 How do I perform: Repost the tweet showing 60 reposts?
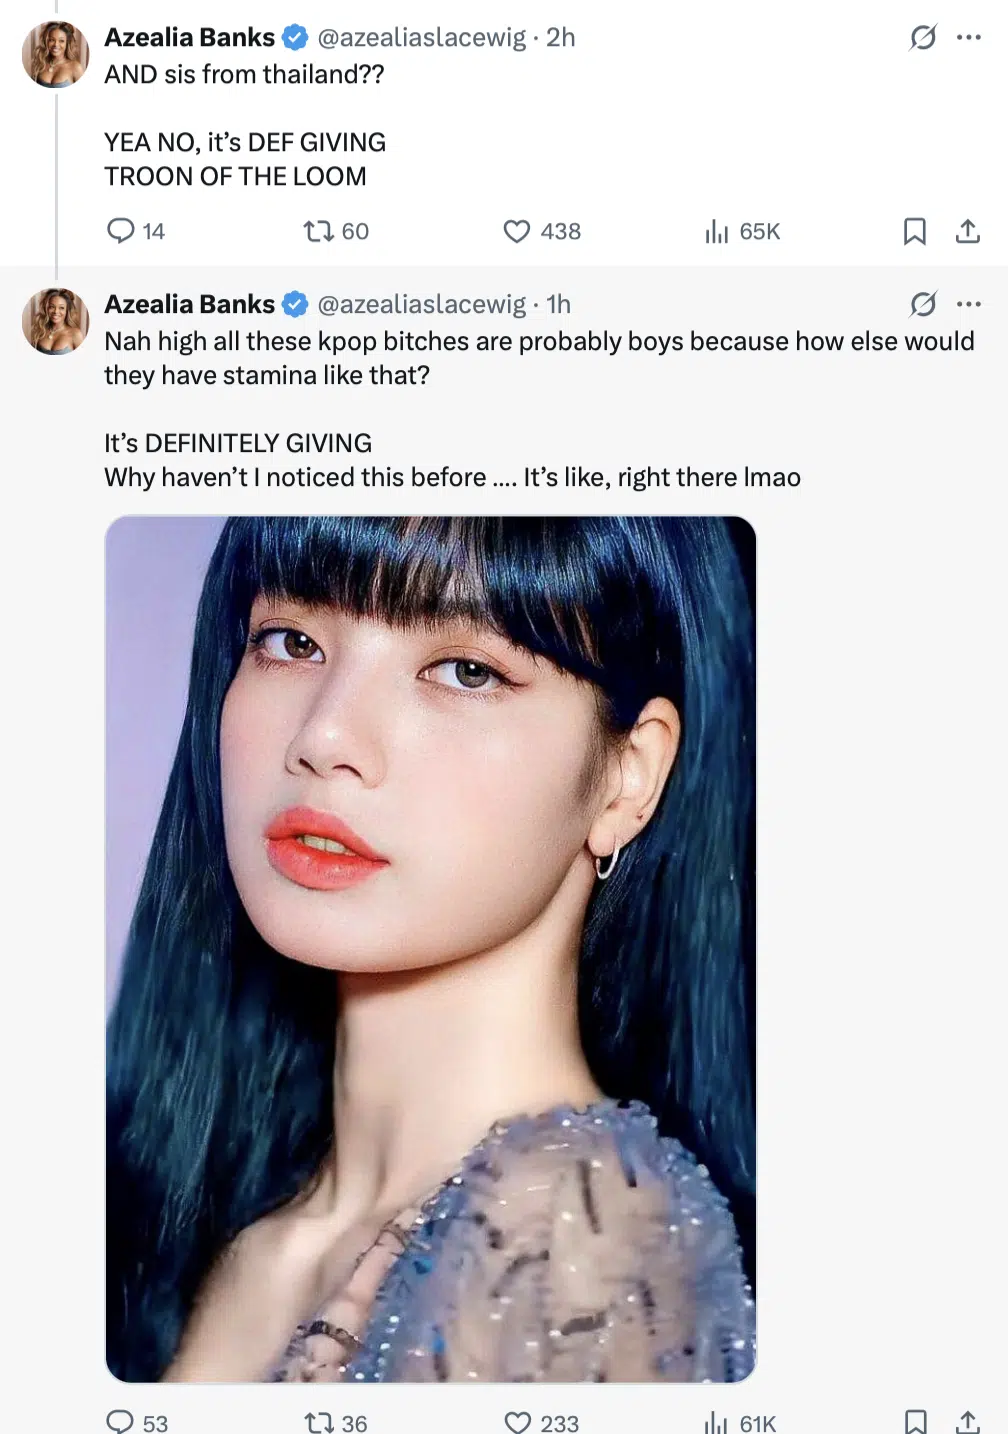pos(319,231)
